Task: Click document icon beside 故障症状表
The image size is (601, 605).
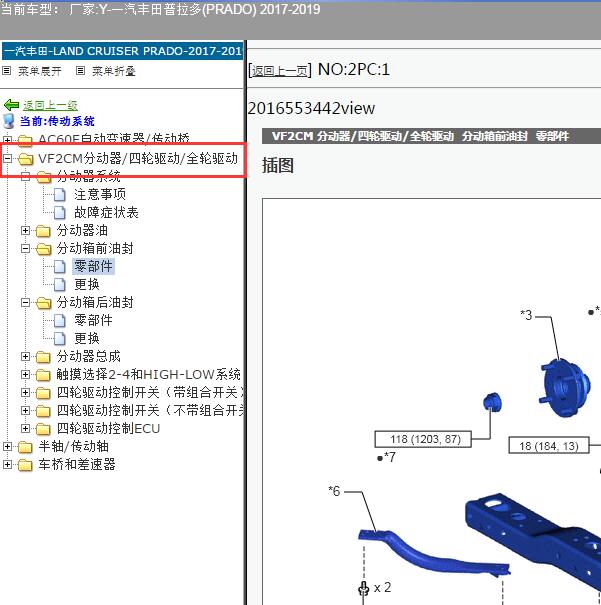Action: (x=60, y=213)
